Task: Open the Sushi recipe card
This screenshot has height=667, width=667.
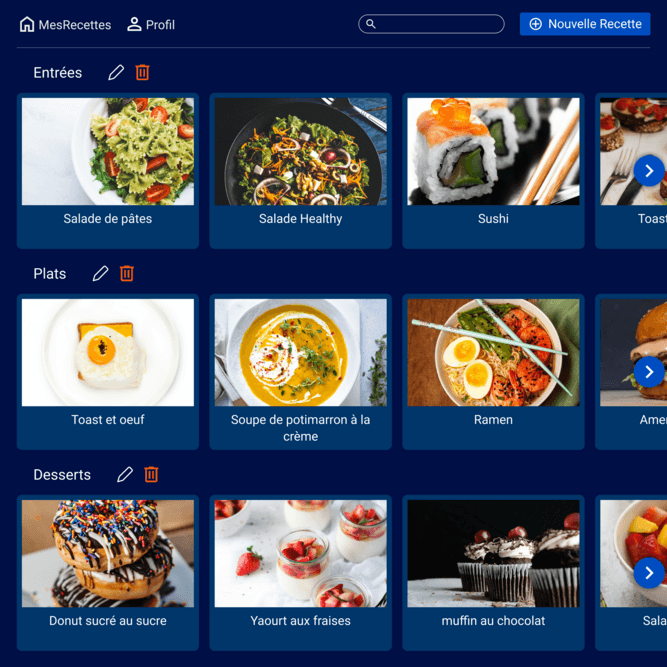Action: tap(493, 171)
